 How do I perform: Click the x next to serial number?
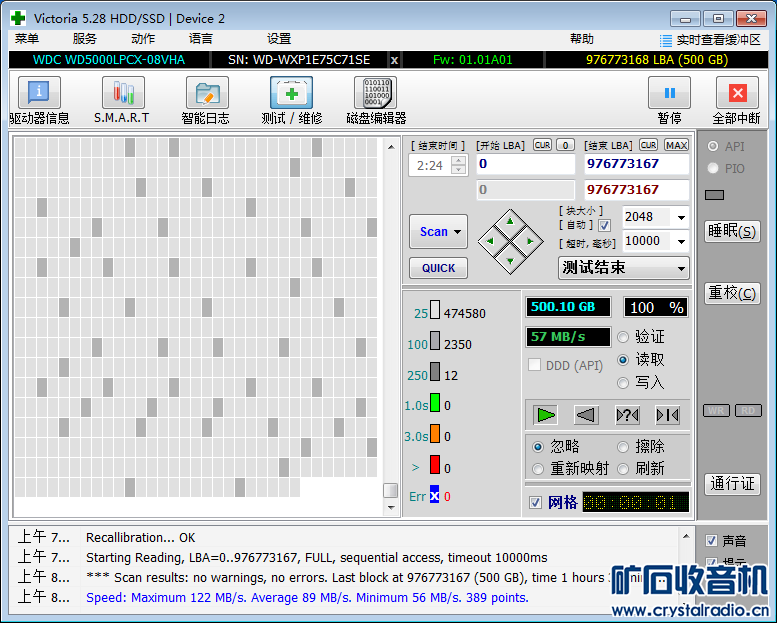pos(394,60)
